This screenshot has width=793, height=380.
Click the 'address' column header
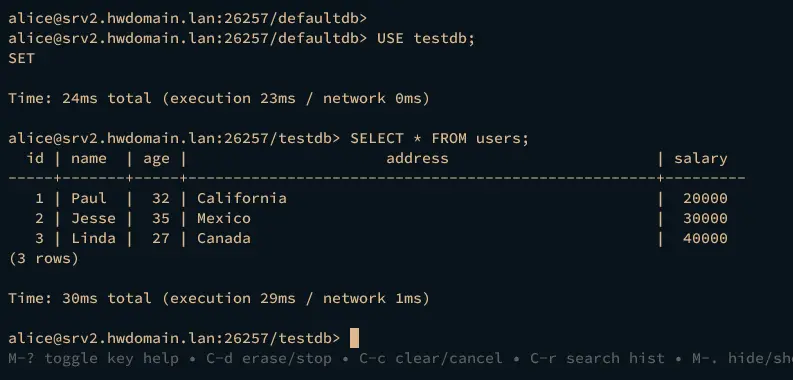coord(417,158)
